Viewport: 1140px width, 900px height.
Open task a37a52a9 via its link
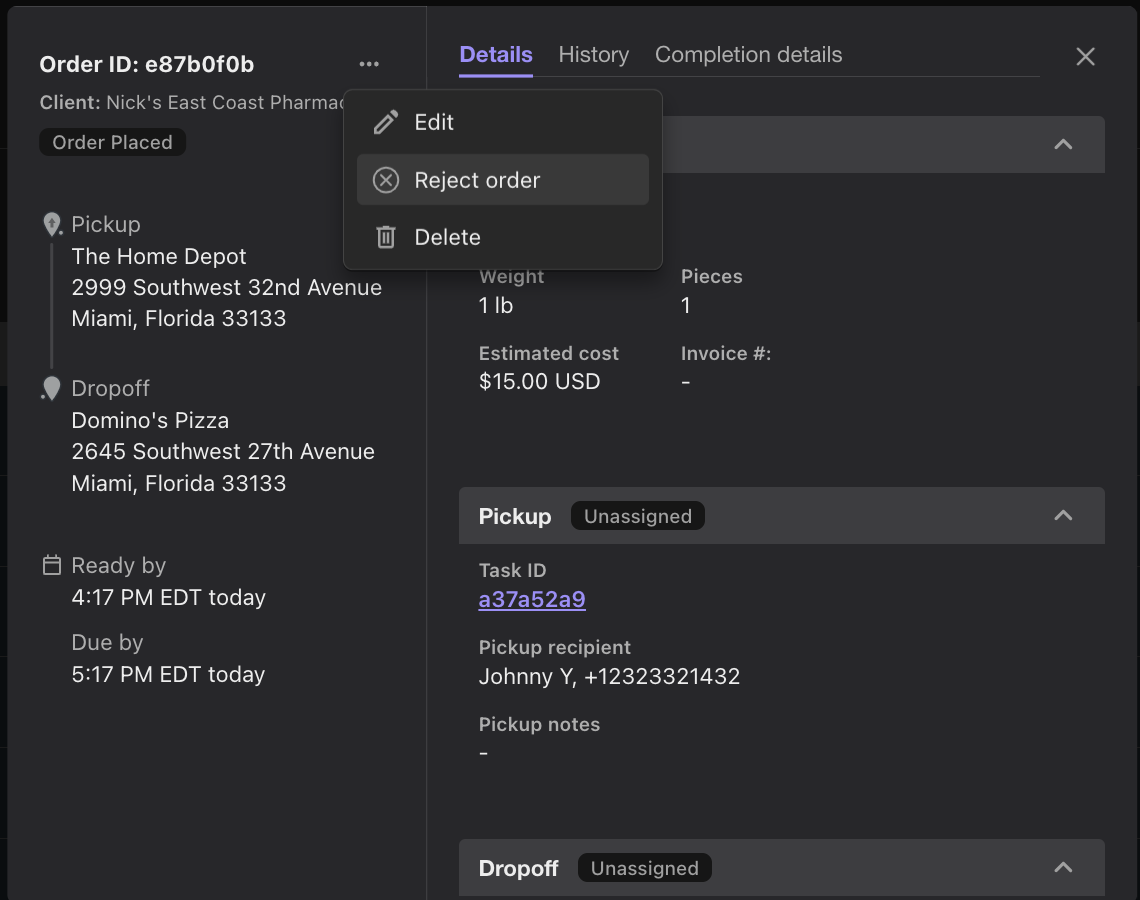[532, 599]
